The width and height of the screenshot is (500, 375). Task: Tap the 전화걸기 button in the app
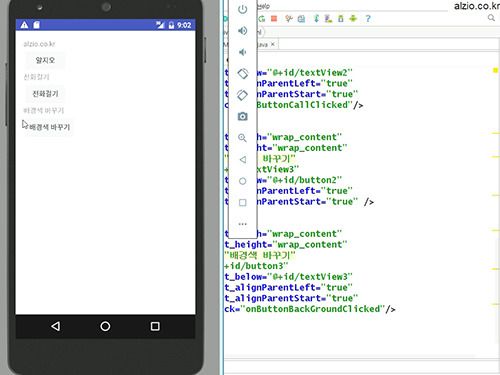(45, 94)
